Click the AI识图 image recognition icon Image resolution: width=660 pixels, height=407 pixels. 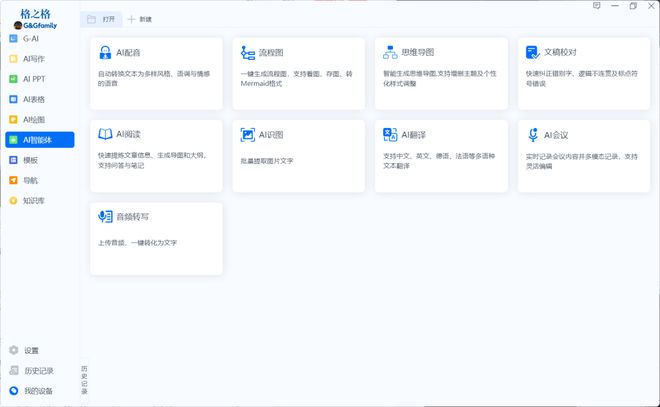248,134
